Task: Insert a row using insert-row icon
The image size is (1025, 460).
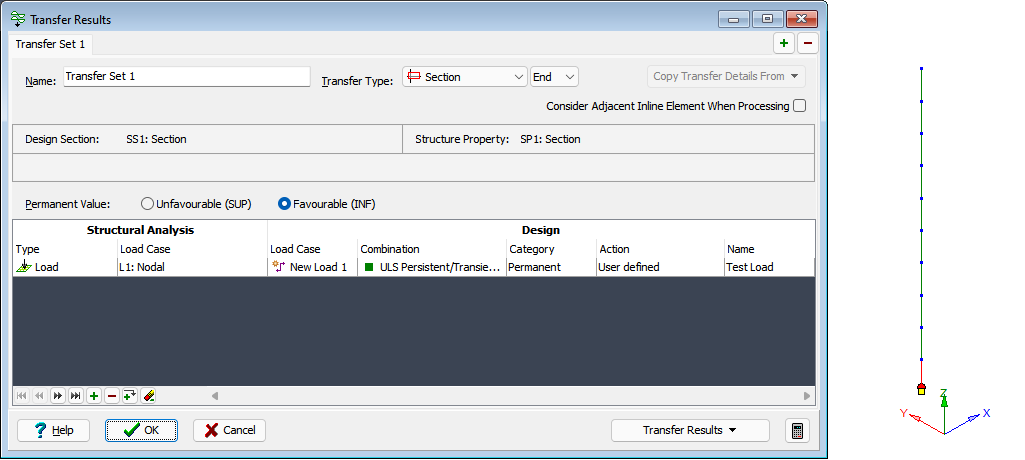Action: click(129, 396)
